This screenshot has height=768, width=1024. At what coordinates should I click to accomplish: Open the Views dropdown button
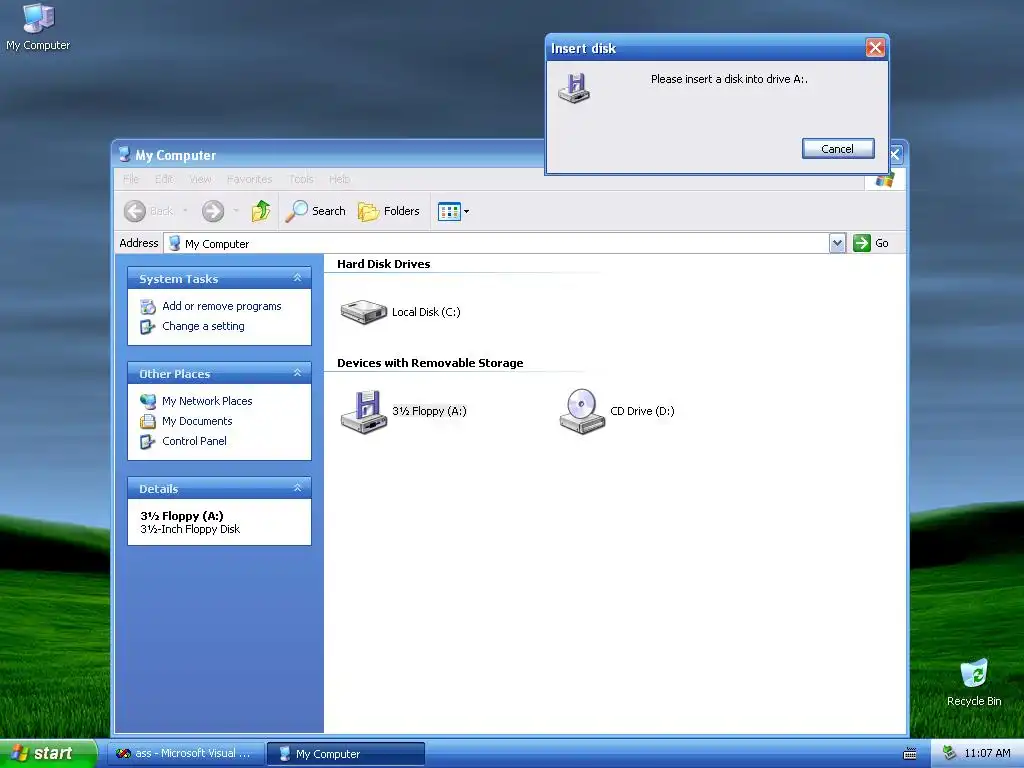click(x=453, y=212)
